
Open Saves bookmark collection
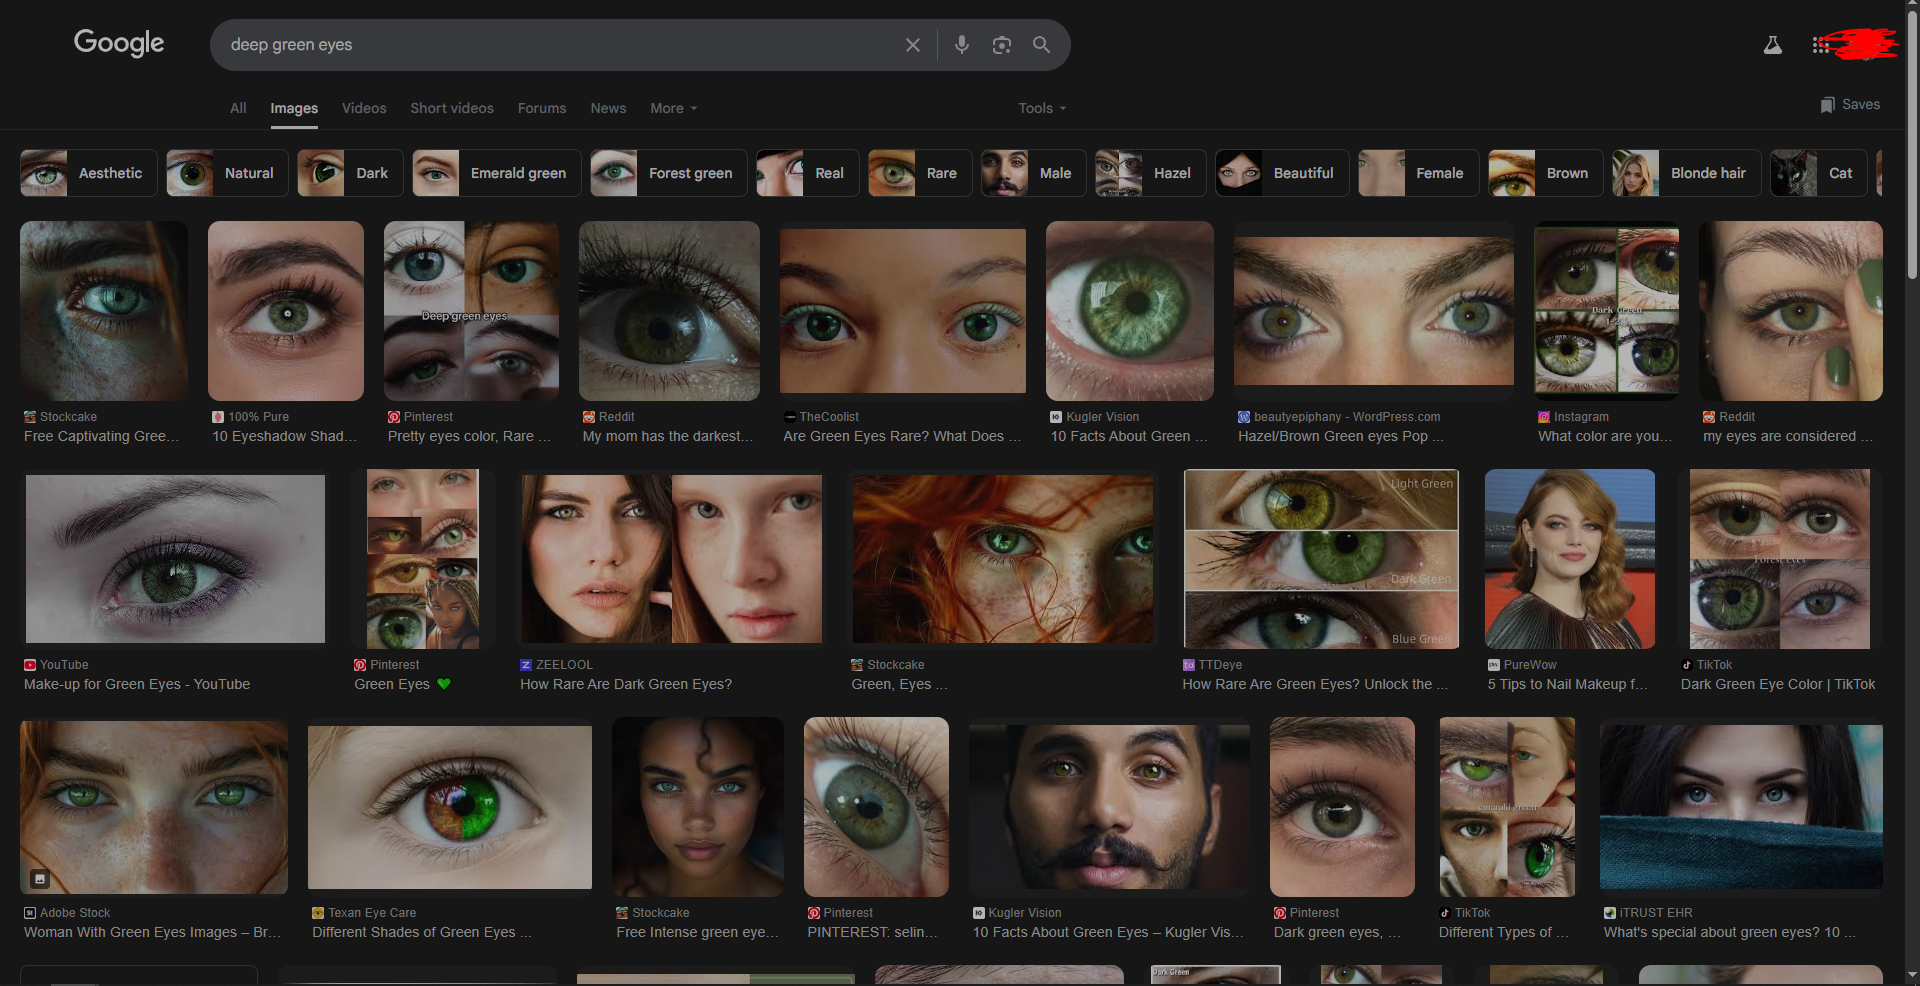pyautogui.click(x=1850, y=105)
